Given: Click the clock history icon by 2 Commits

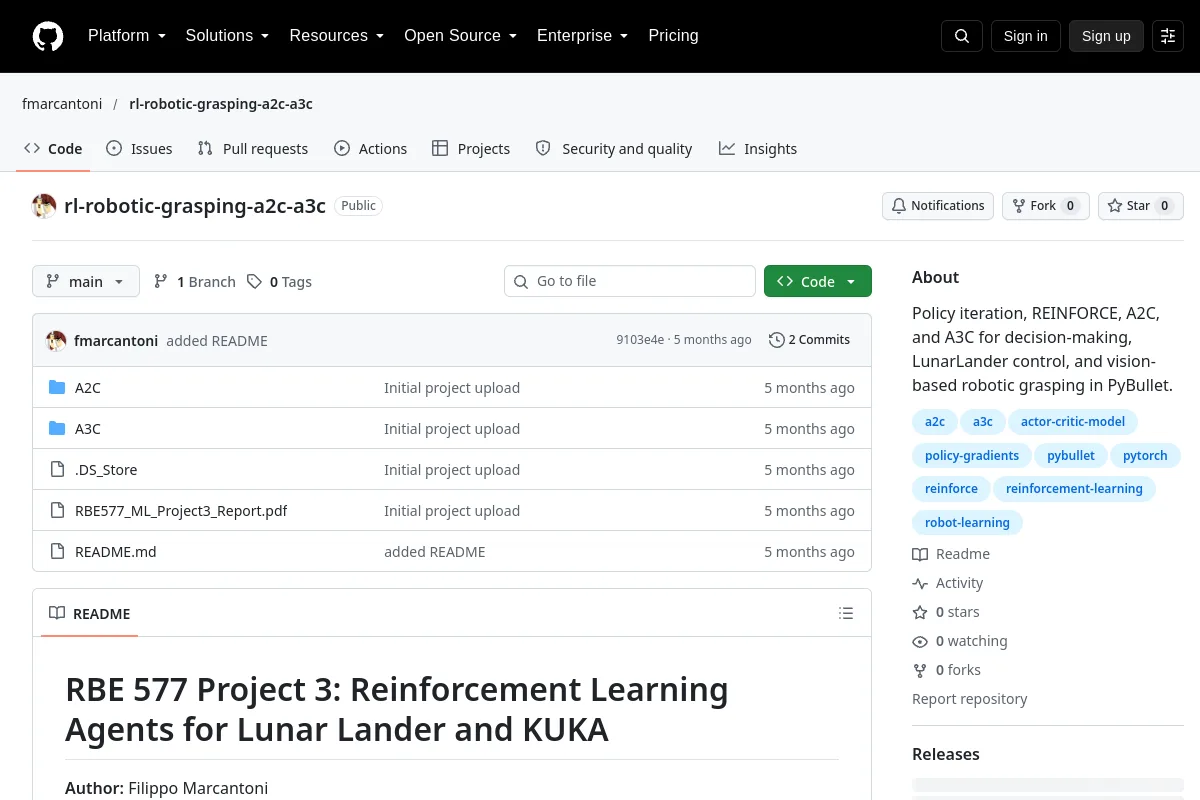Looking at the screenshot, I should 776,340.
